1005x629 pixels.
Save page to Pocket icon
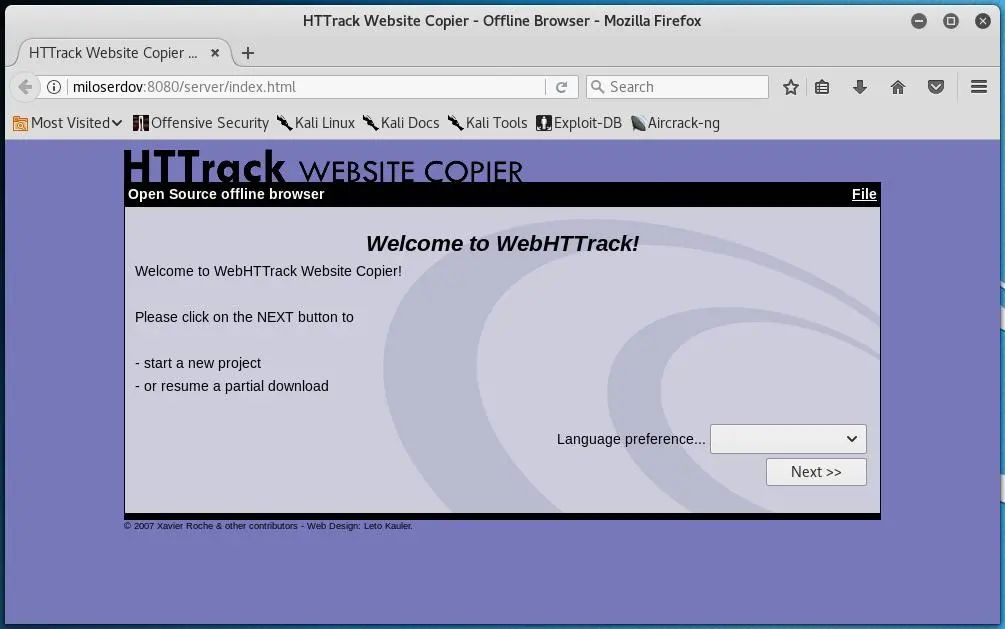[x=936, y=87]
